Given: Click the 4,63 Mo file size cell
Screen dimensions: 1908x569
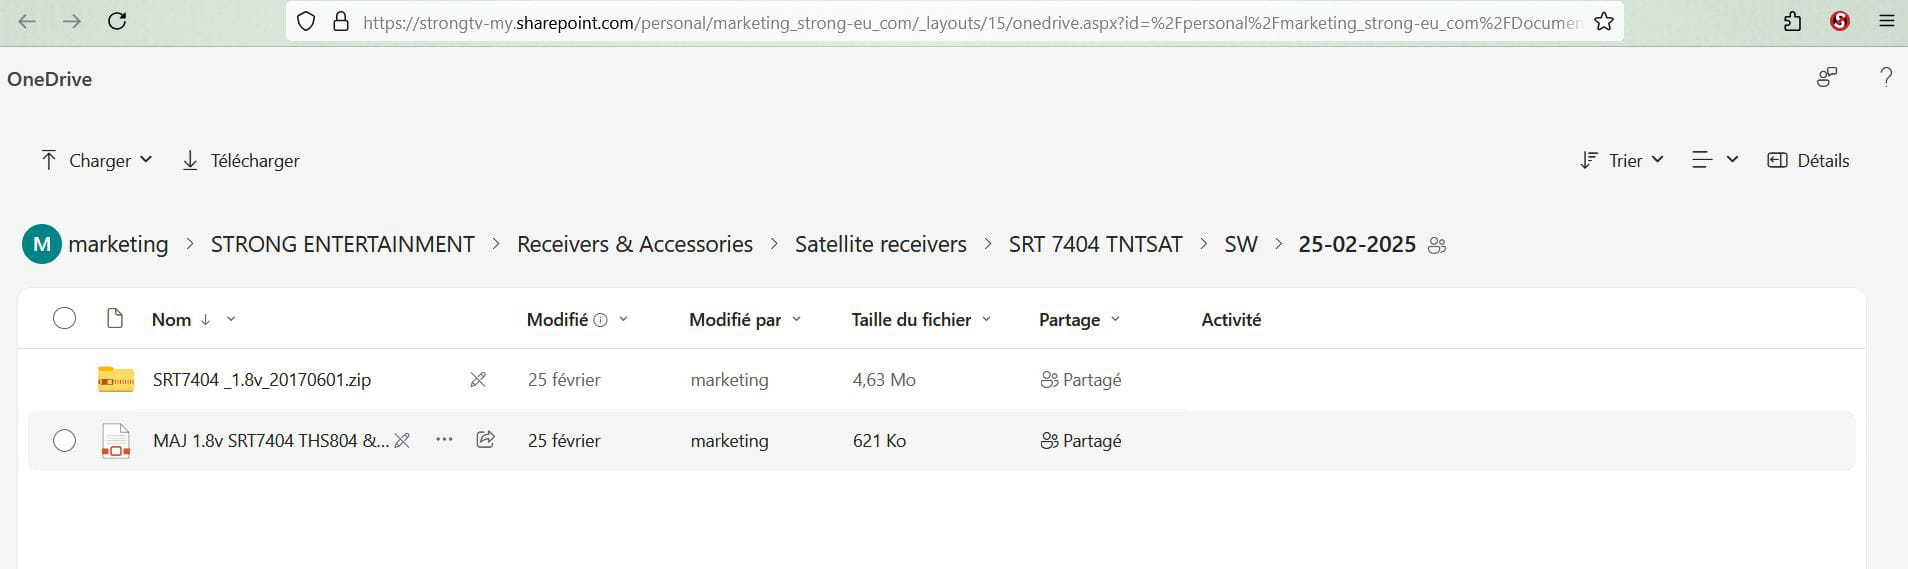Looking at the screenshot, I should (884, 379).
